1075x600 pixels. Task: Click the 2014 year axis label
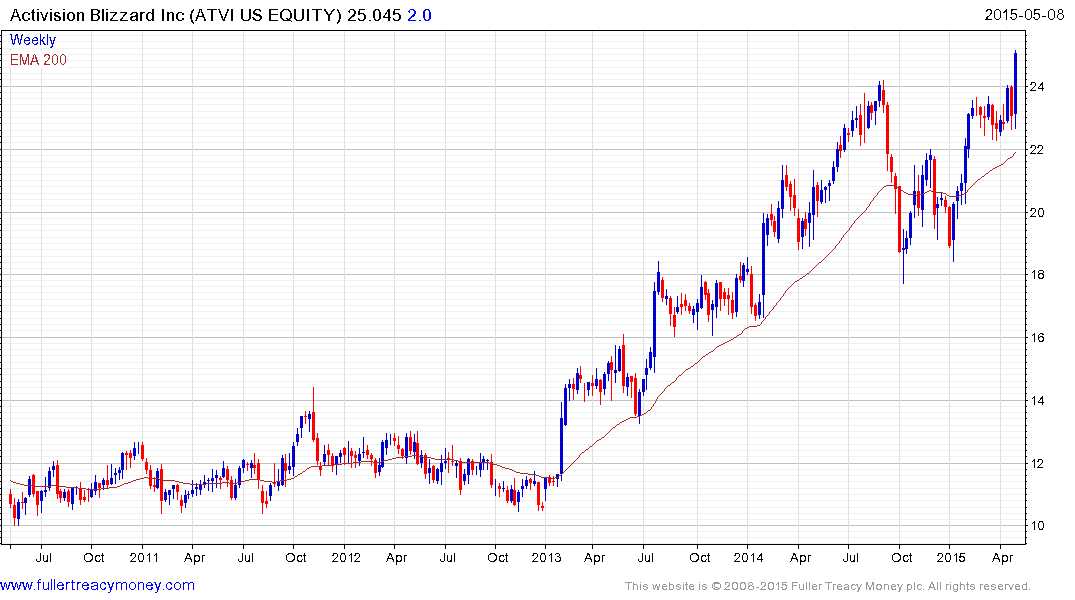point(748,557)
